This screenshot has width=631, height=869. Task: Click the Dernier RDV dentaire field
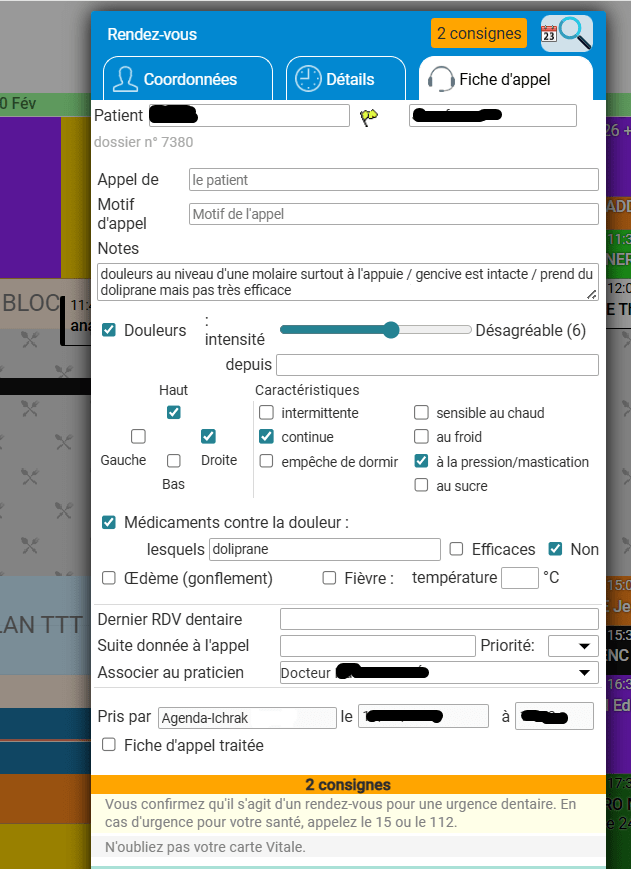(439, 619)
